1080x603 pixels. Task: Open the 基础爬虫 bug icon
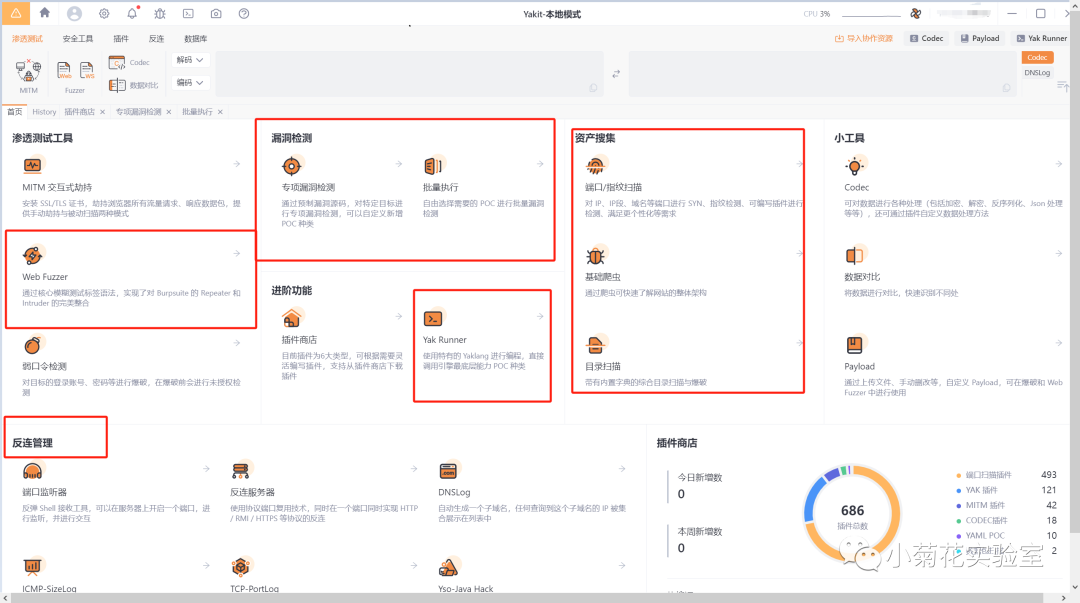(x=595, y=256)
